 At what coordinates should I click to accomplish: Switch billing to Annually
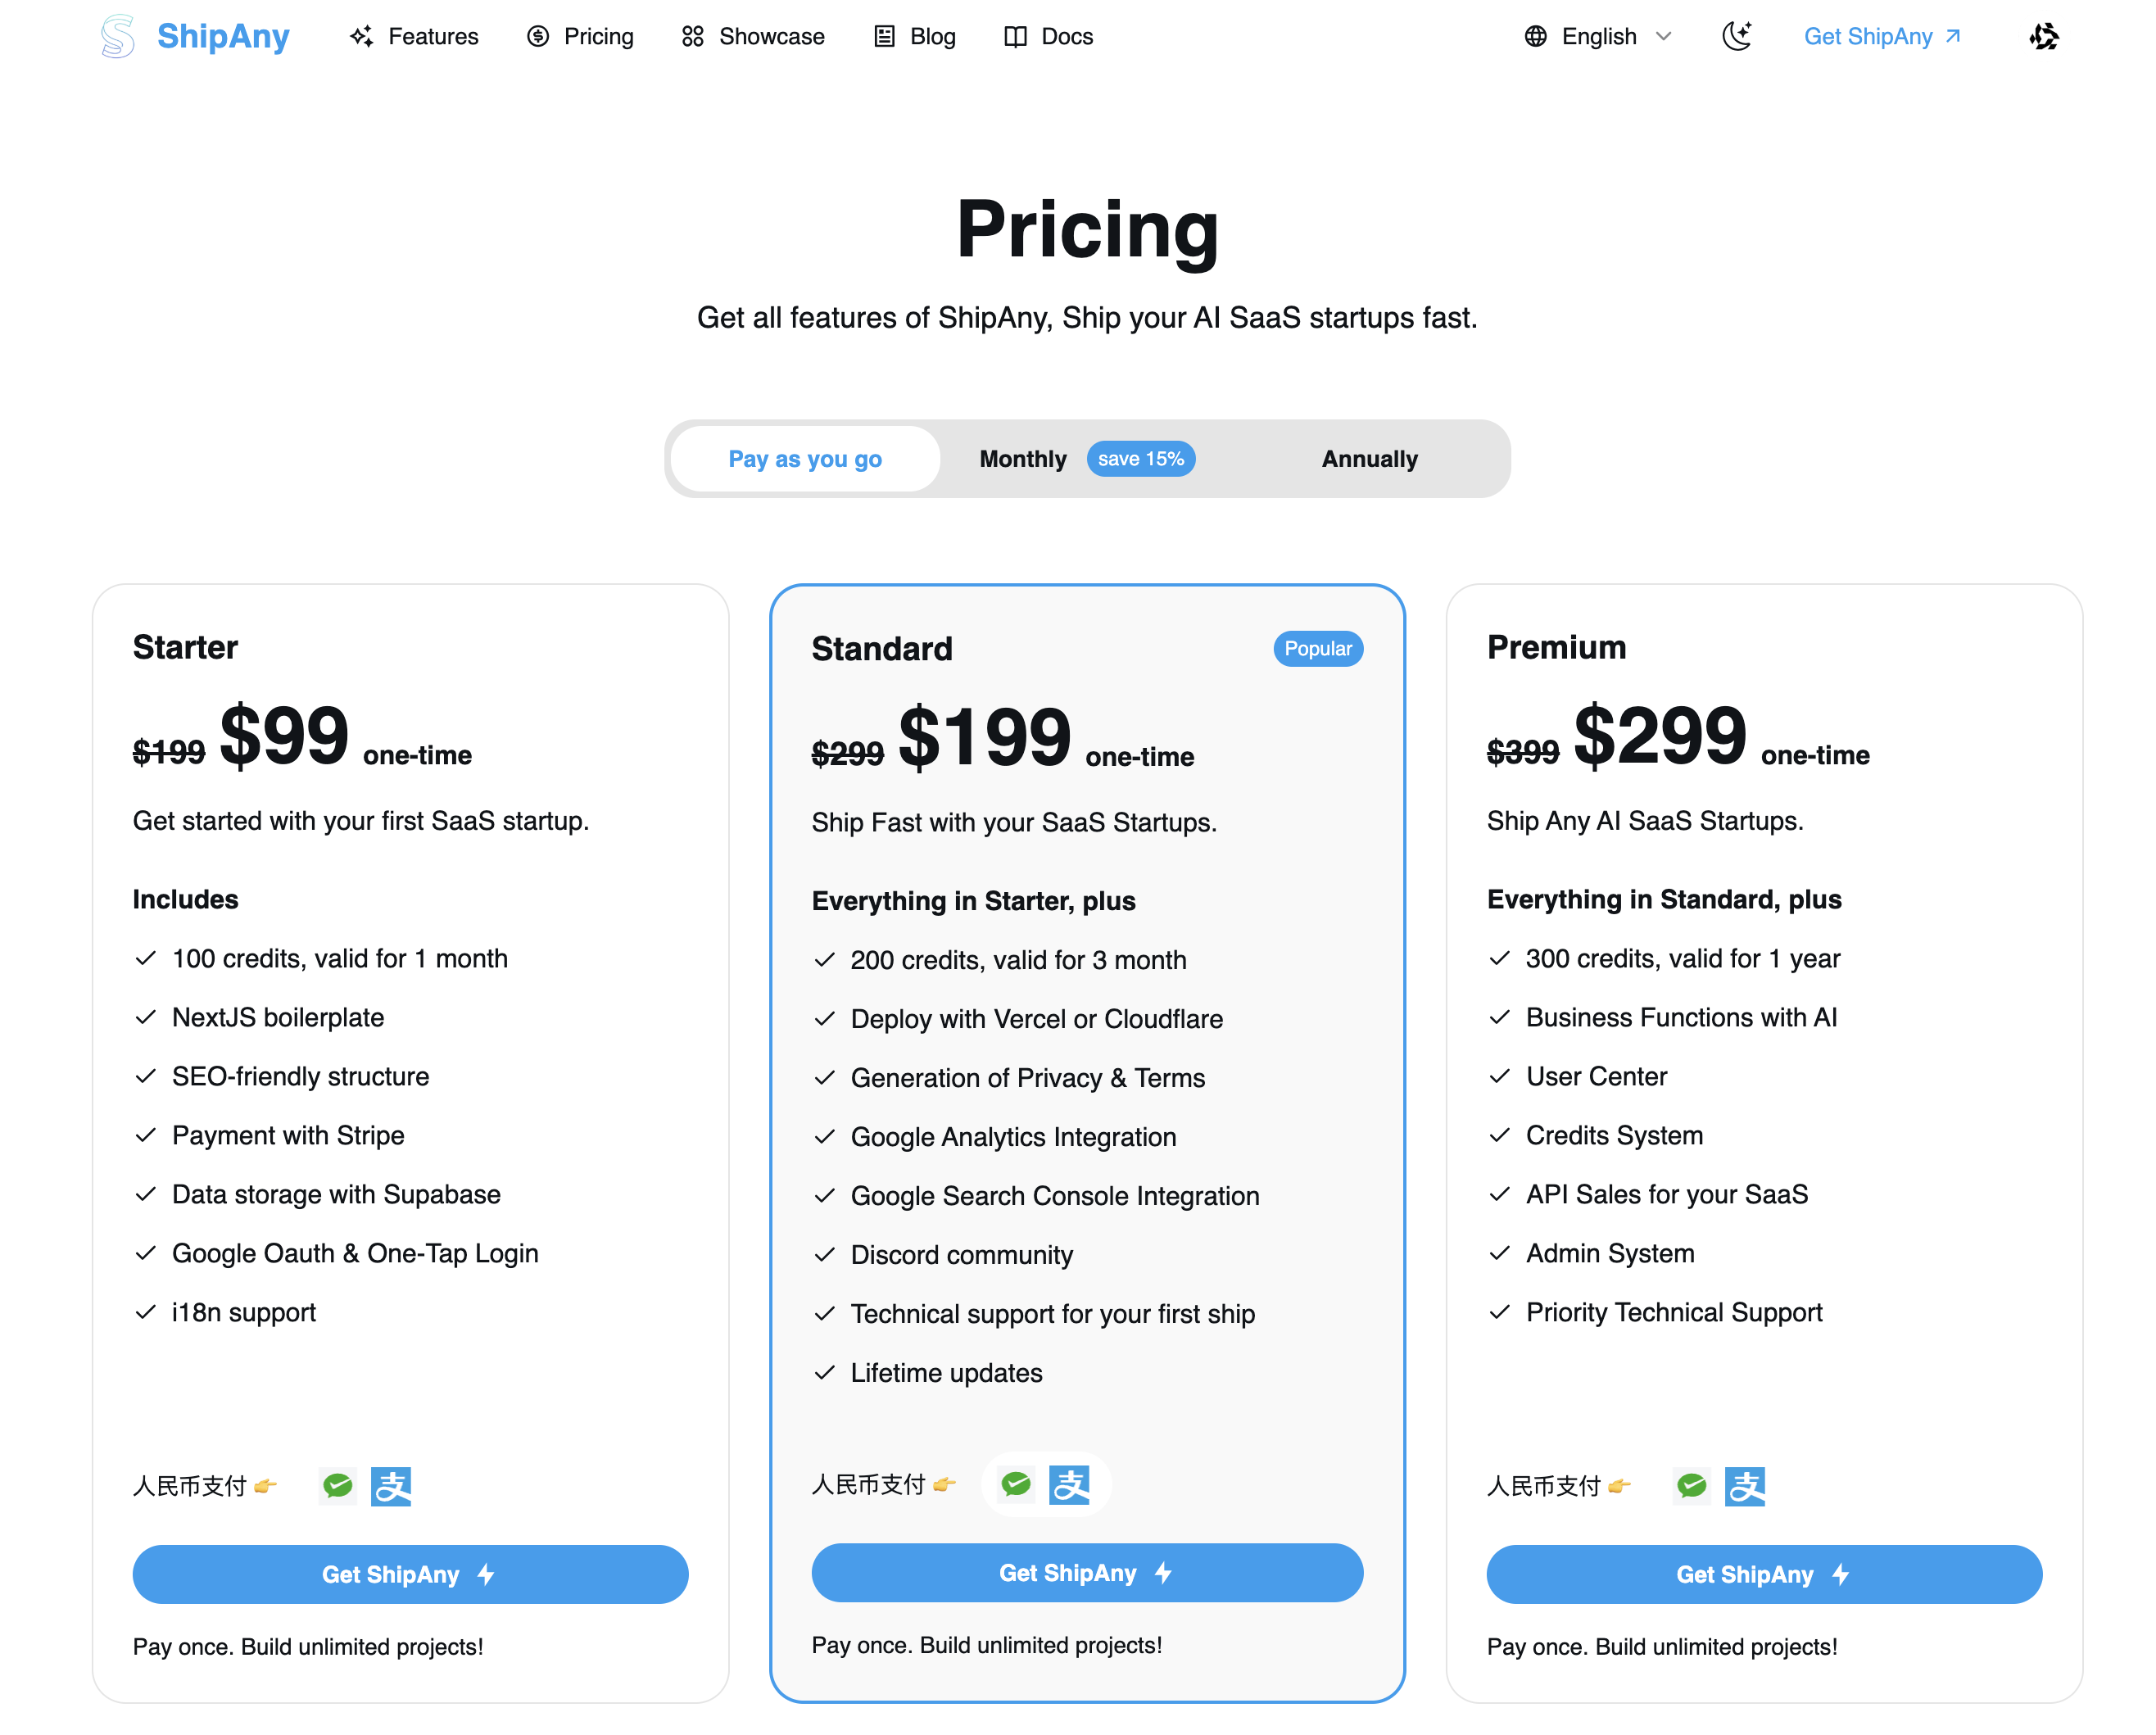click(x=1369, y=459)
